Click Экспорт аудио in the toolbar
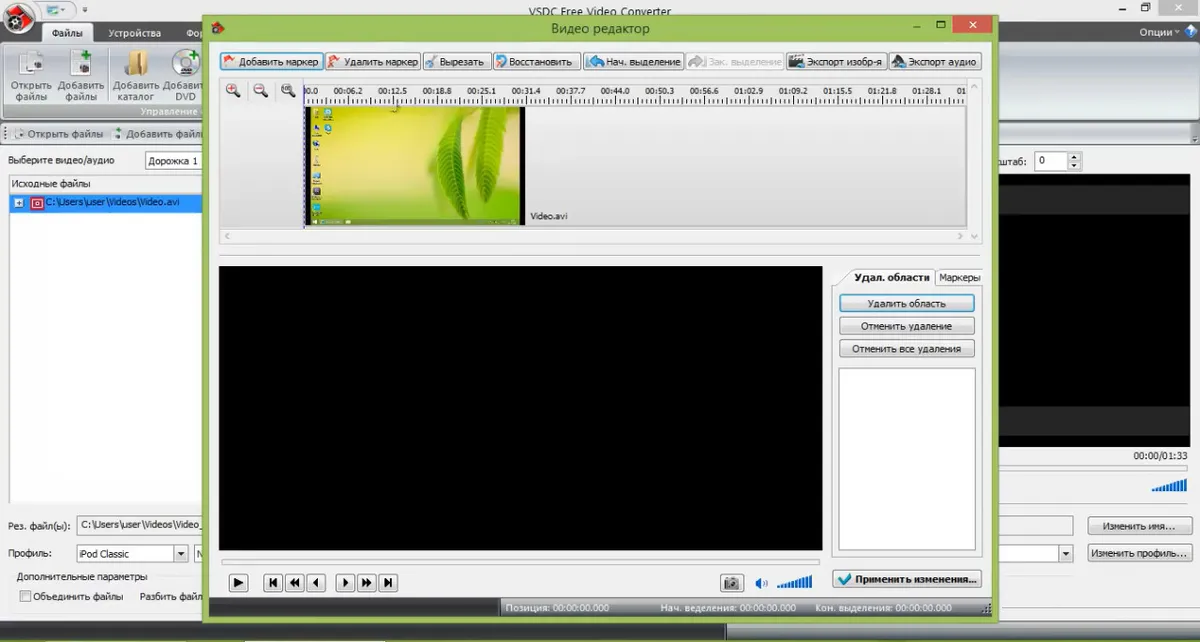 coord(934,62)
